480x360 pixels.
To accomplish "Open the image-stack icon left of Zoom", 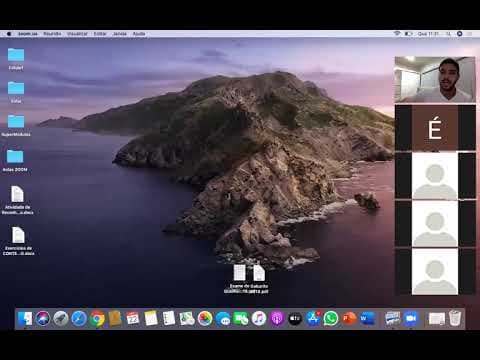I will click(x=393, y=319).
